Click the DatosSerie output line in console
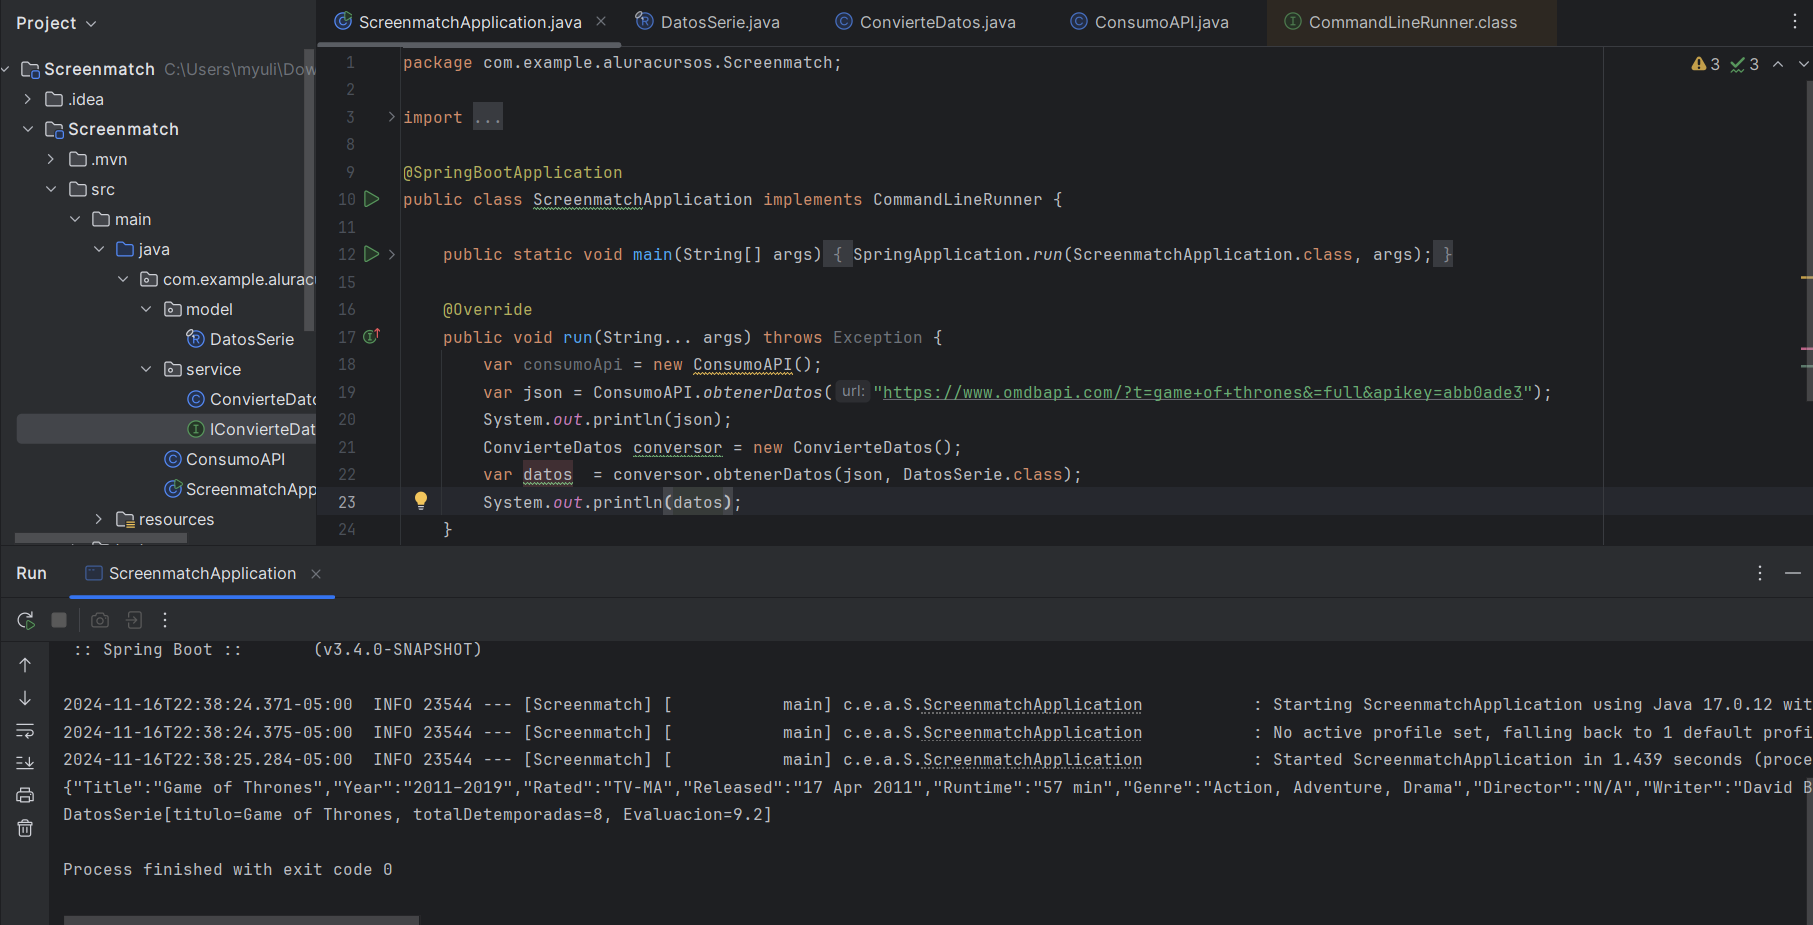 (417, 815)
